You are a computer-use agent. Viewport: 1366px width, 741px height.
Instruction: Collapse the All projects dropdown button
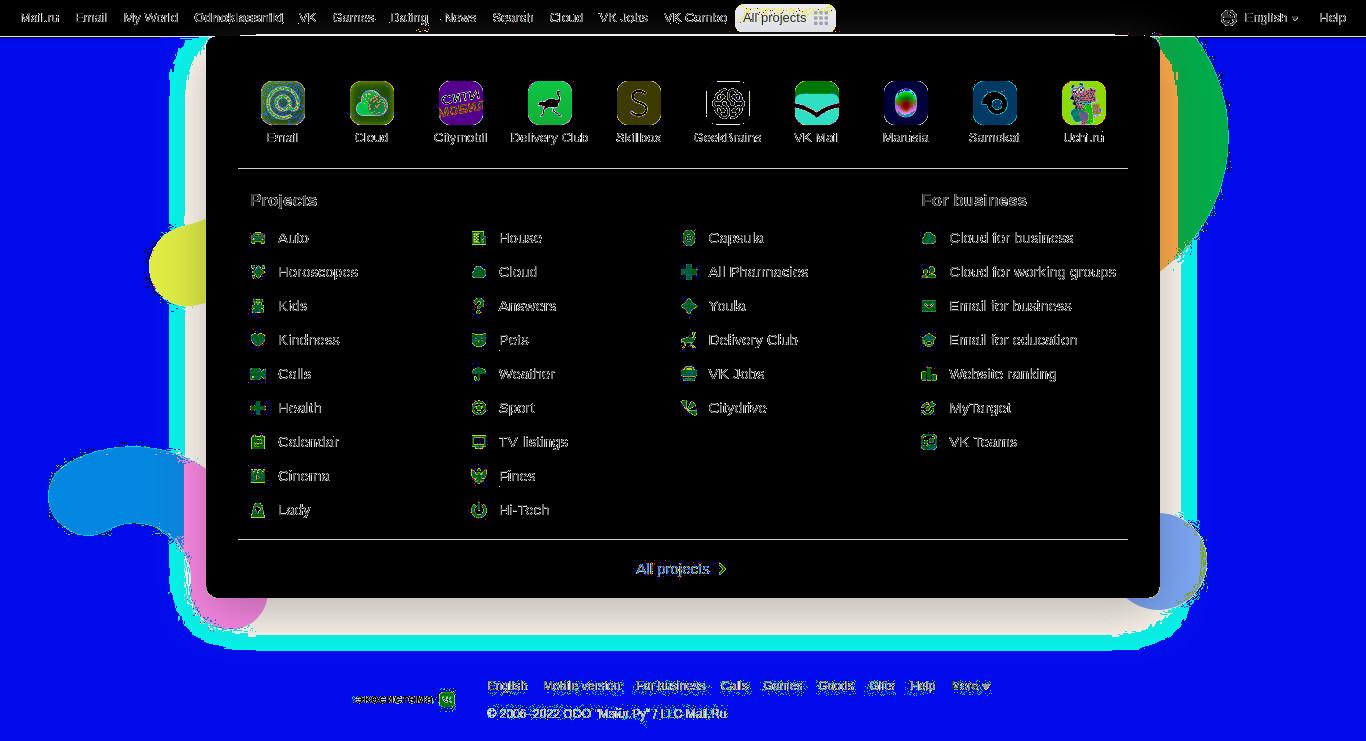[x=785, y=18]
